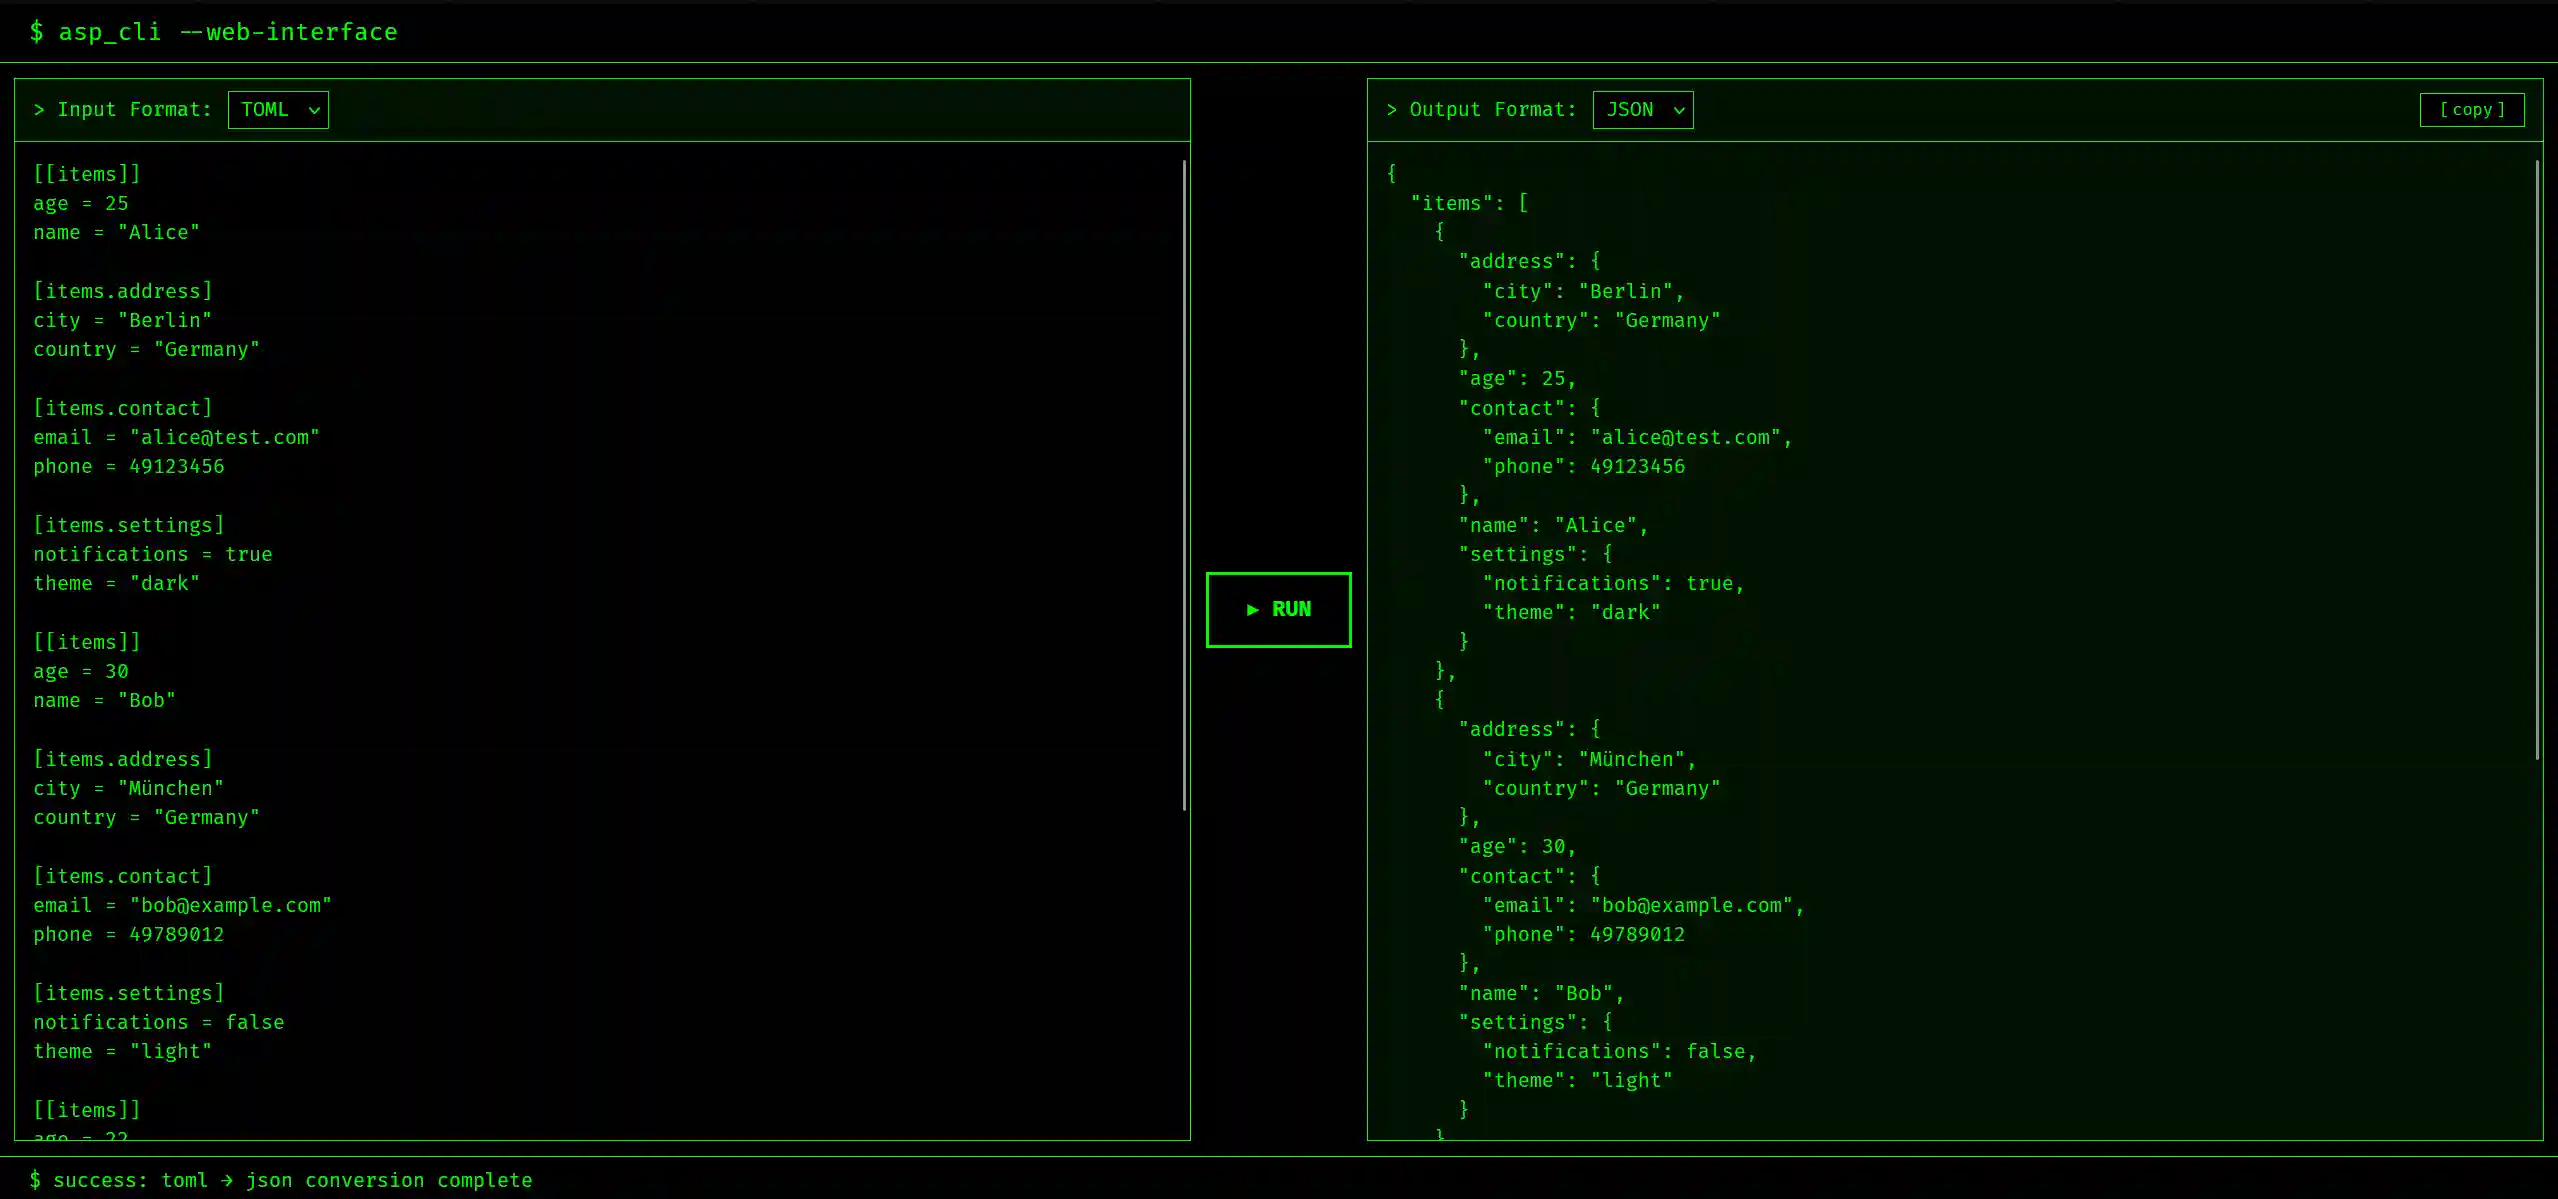The width and height of the screenshot is (2558, 1199).
Task: Click the theme = dark line in editor
Action: [116, 583]
